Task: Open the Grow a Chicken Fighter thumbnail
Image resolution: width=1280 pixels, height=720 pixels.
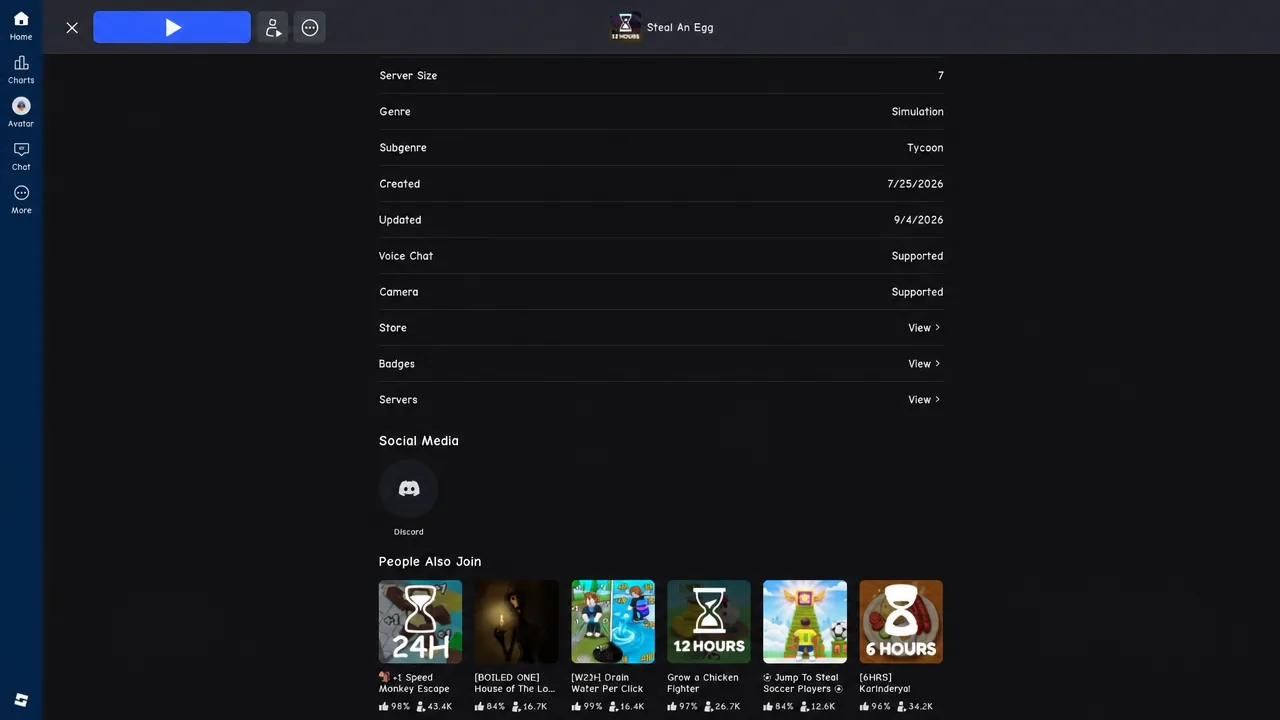Action: pos(709,622)
